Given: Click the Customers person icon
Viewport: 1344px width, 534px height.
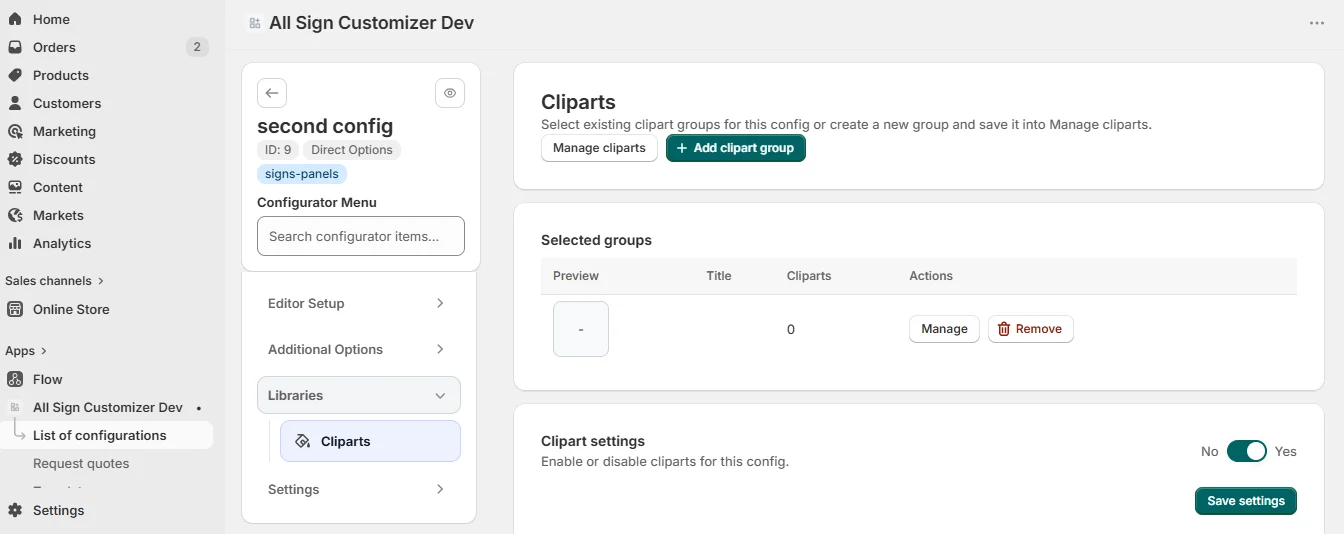Looking at the screenshot, I should pyautogui.click(x=15, y=103).
